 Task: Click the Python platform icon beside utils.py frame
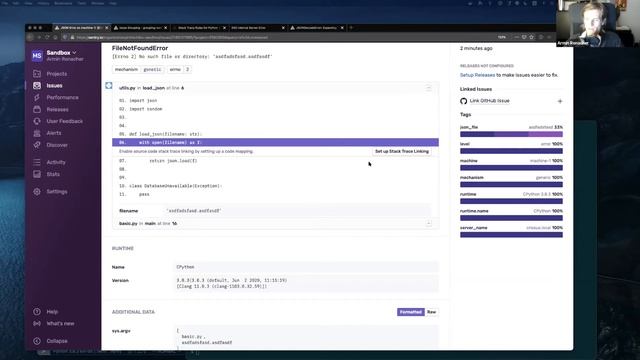[109, 85]
